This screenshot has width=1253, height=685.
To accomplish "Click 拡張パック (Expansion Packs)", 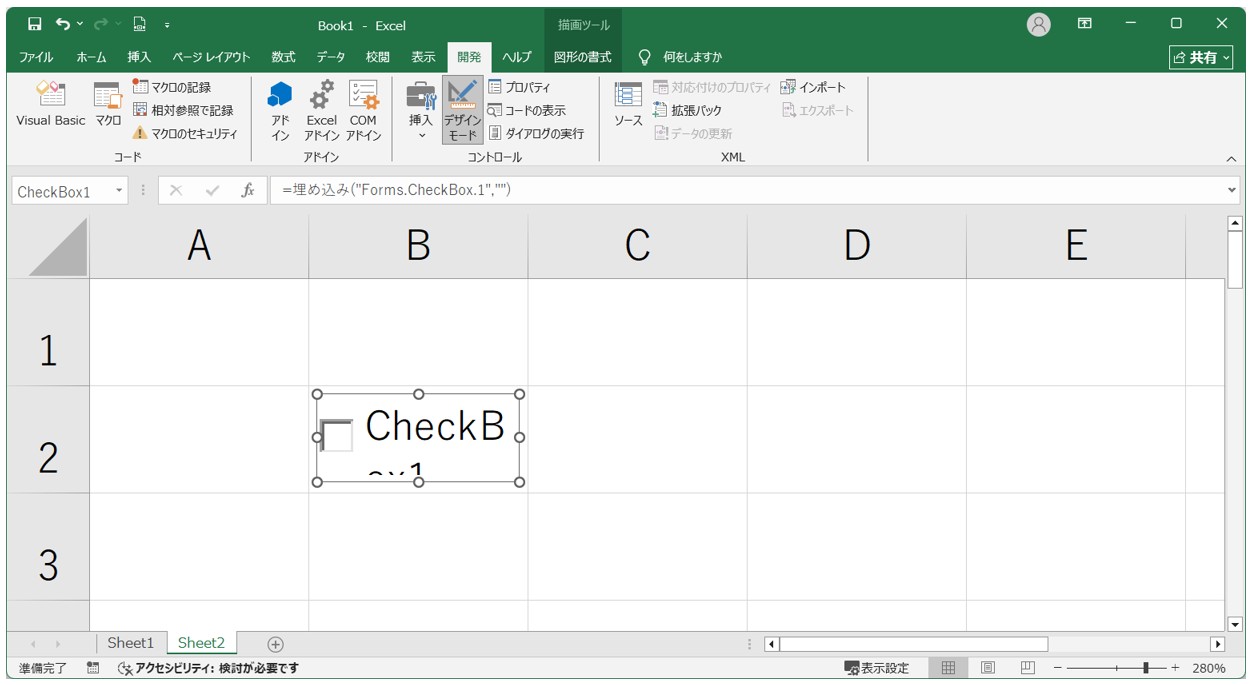I will pyautogui.click(x=687, y=110).
